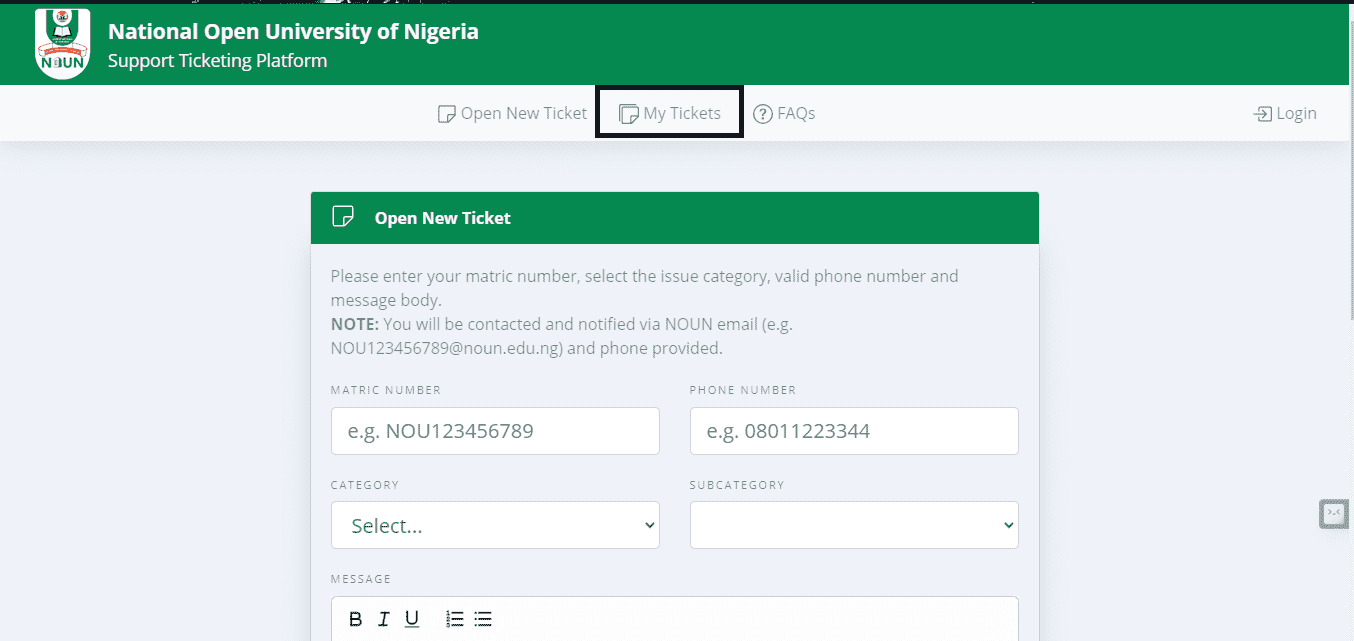Click the My Tickets icon
This screenshot has width=1354, height=641.
click(x=629, y=114)
